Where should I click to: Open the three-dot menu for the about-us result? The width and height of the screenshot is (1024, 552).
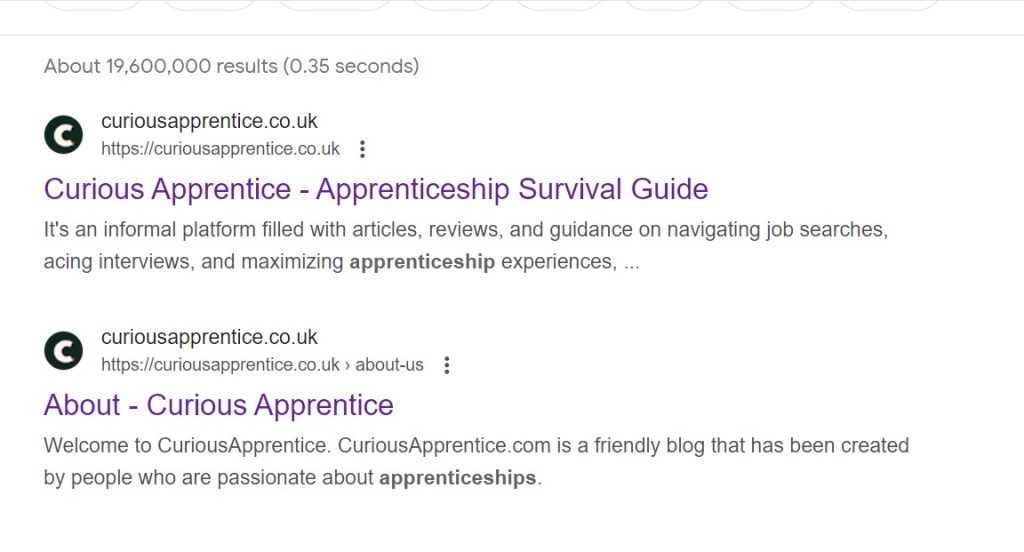pyautogui.click(x=446, y=365)
